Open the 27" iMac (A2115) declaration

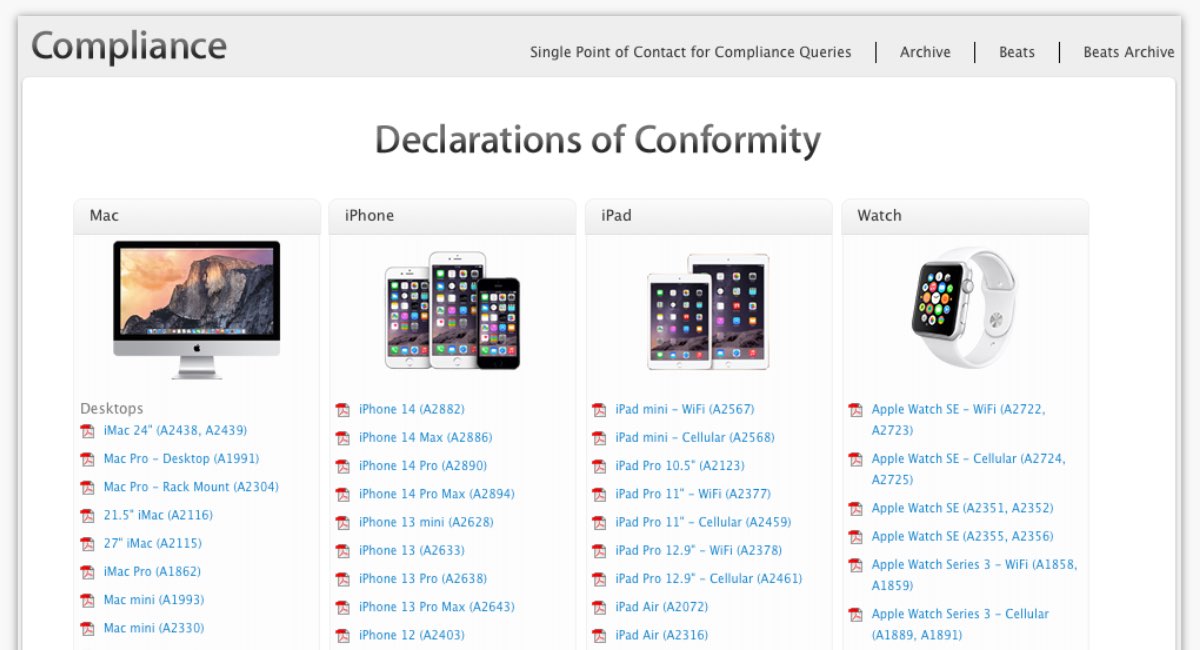pyautogui.click(x=152, y=544)
